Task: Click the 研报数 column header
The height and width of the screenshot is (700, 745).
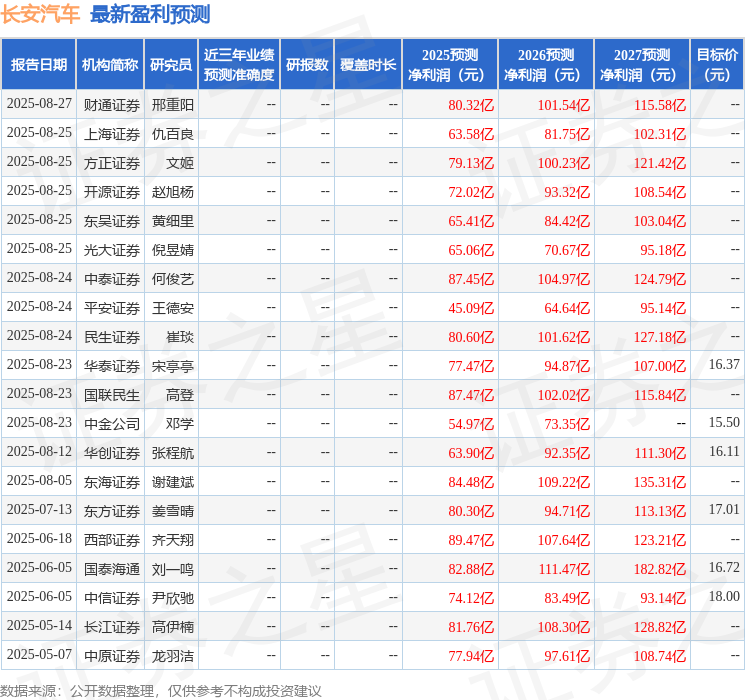Action: click(306, 64)
